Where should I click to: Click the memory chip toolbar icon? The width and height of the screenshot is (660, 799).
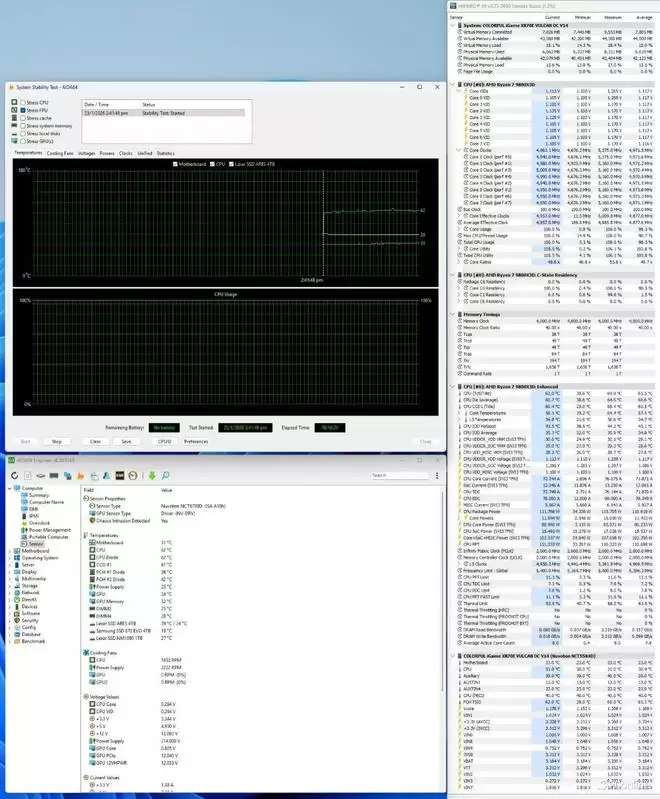click(x=54, y=476)
